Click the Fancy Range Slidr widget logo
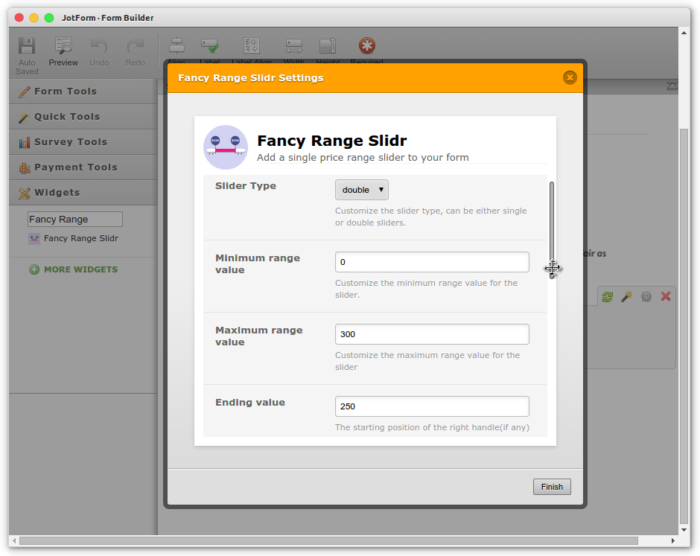Screen dimensions: 700x556 coord(225,147)
